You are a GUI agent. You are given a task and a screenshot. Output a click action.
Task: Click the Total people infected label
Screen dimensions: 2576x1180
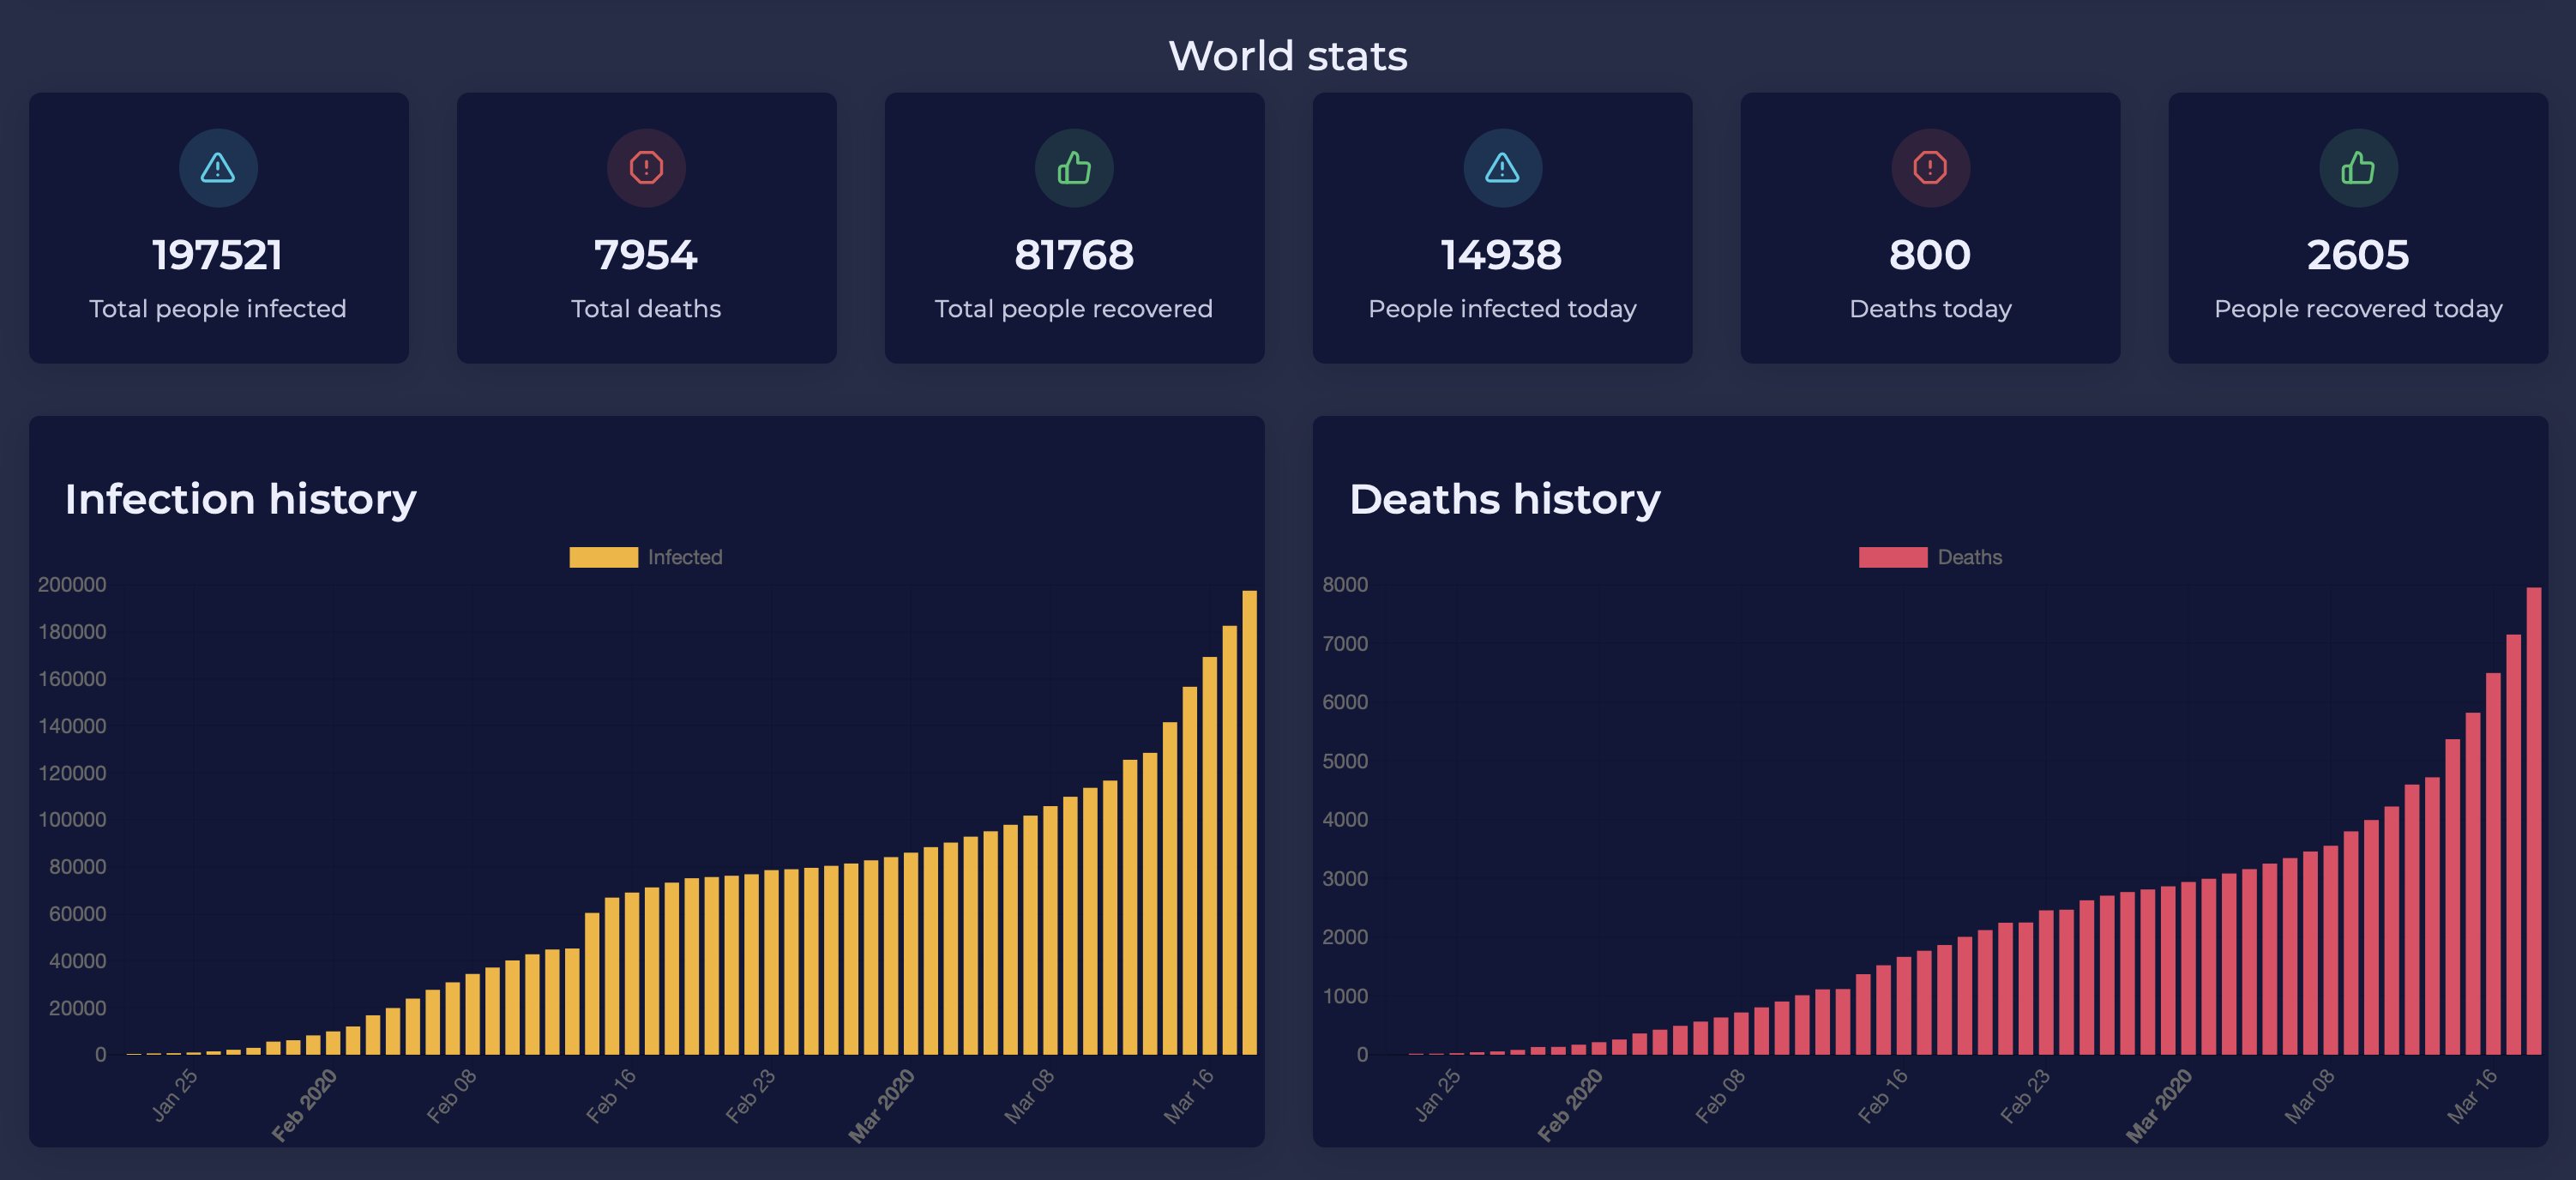218,309
